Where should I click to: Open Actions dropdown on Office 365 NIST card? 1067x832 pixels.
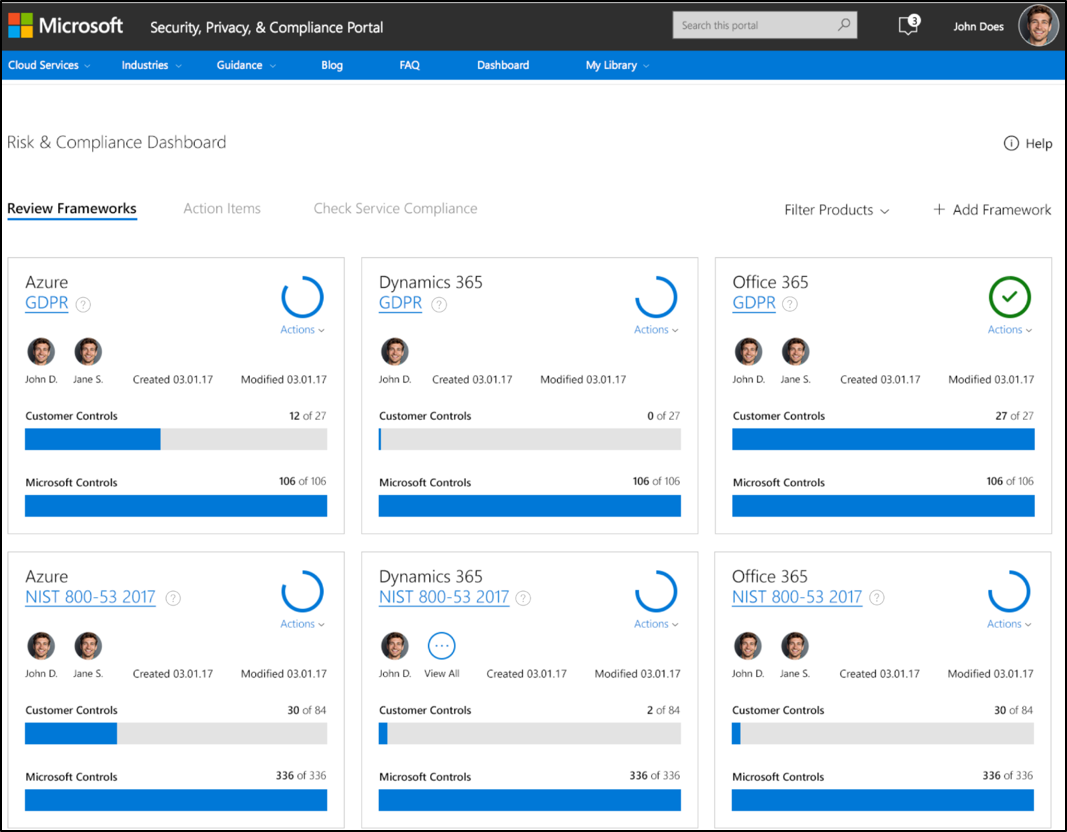1009,624
